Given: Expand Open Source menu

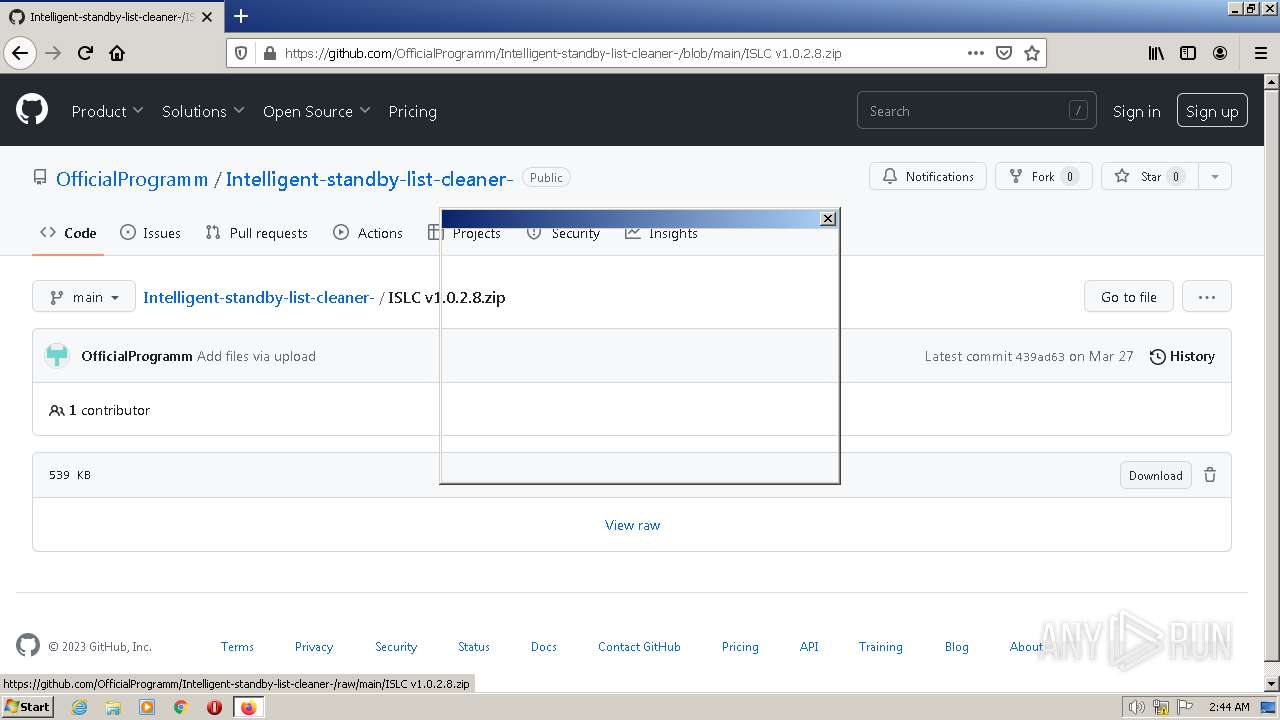Looking at the screenshot, I should click(316, 111).
